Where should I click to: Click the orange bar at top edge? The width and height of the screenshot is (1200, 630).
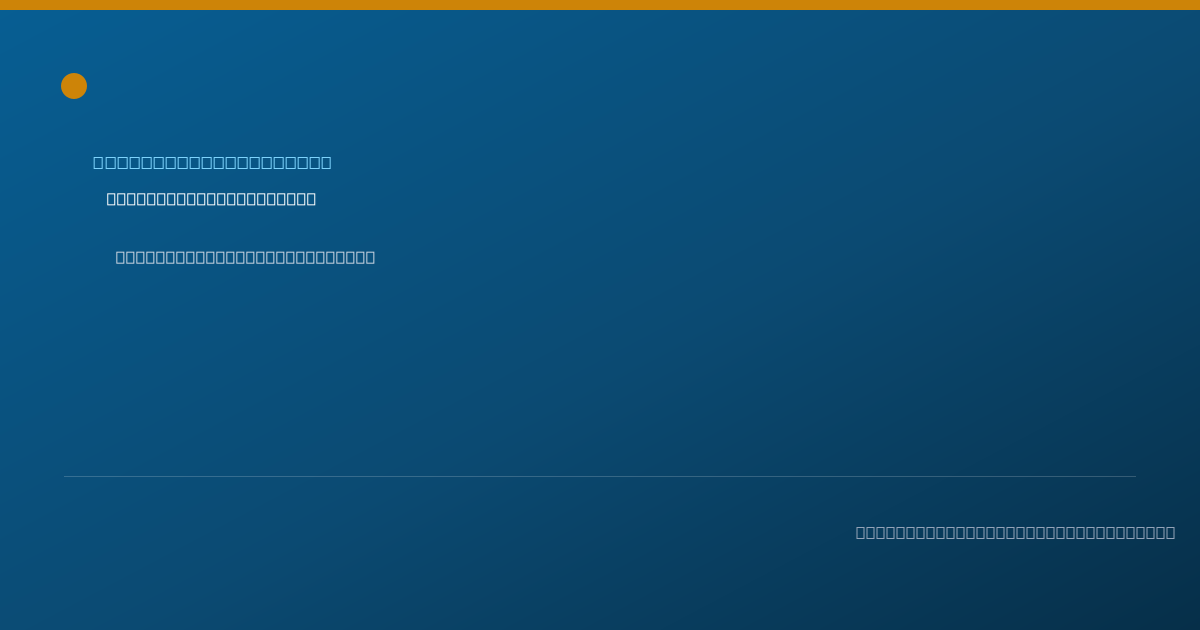tap(600, 5)
